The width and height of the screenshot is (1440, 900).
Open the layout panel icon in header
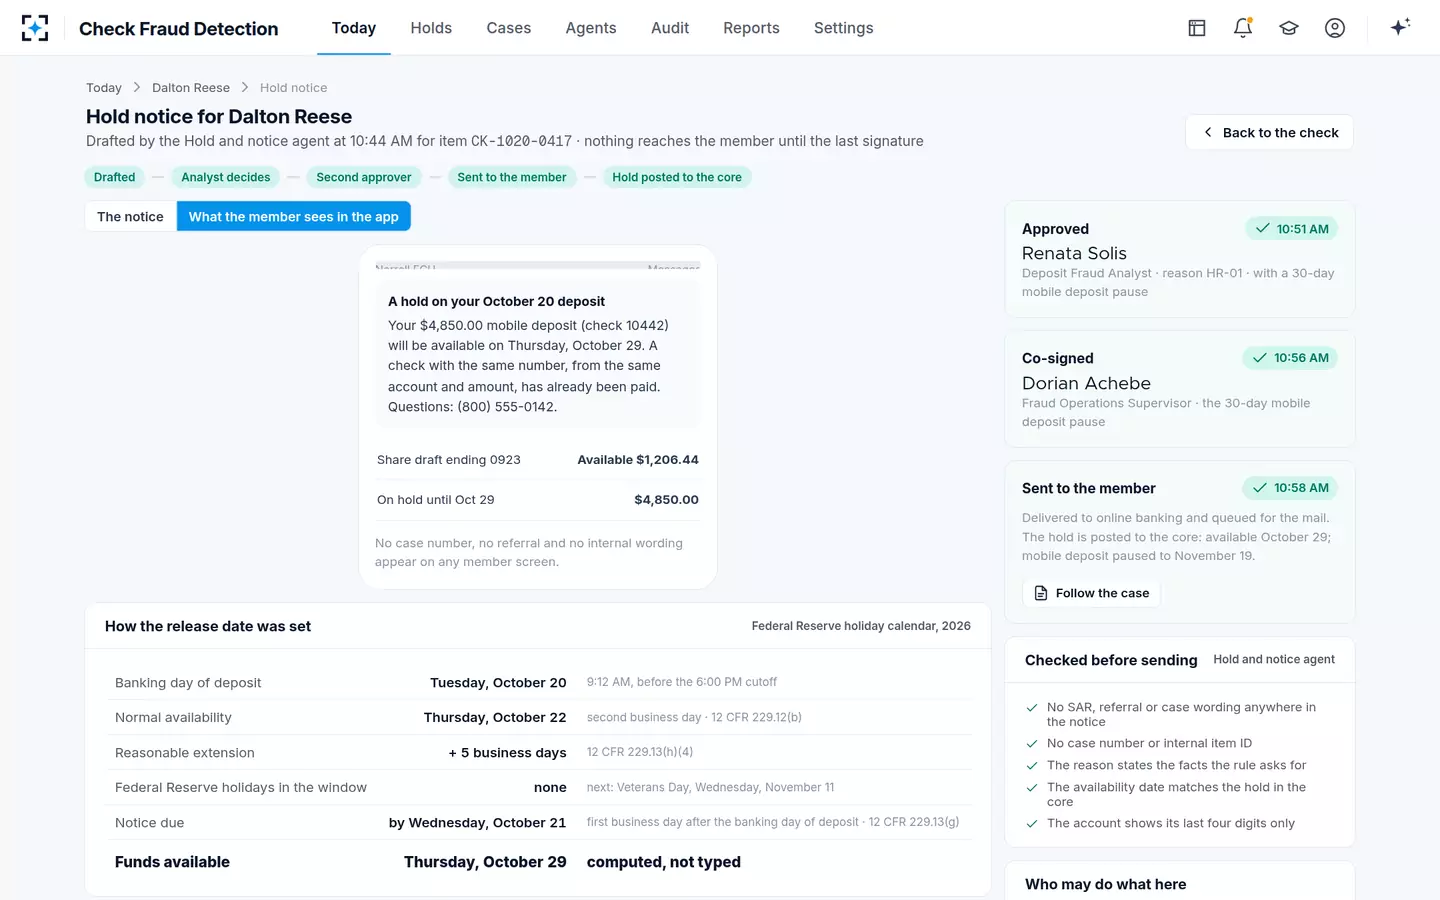coord(1197,28)
